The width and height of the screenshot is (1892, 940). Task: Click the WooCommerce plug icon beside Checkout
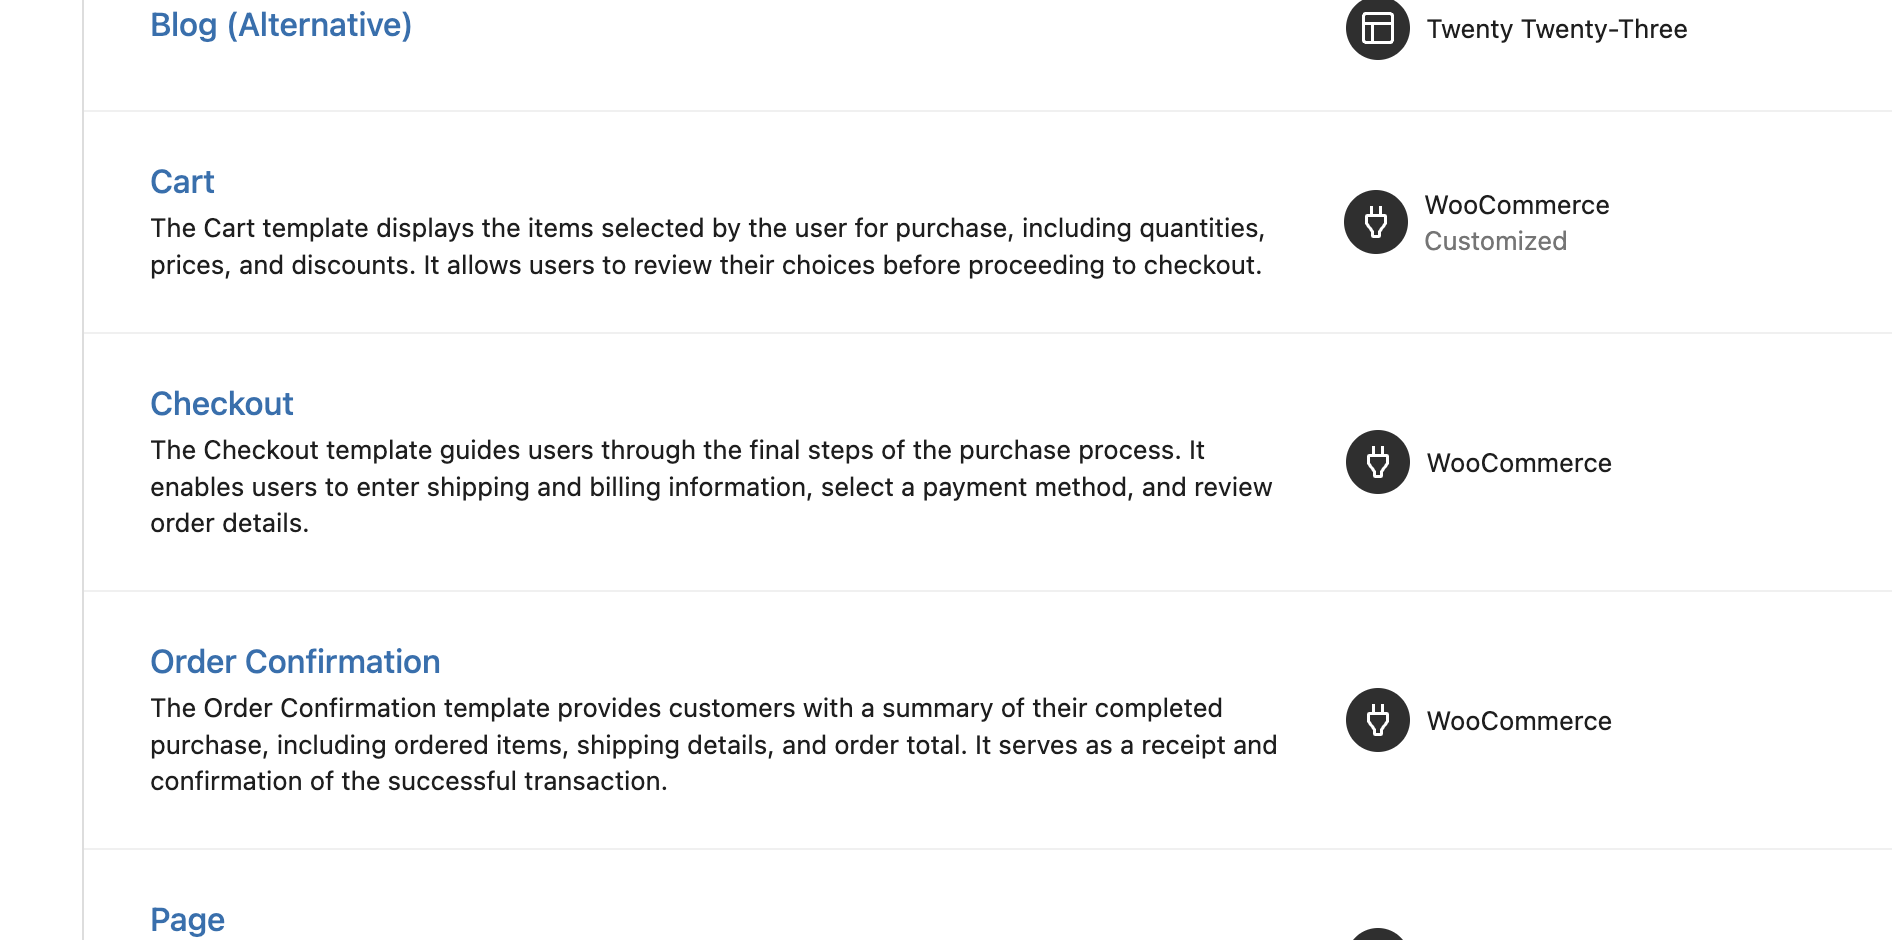point(1377,462)
